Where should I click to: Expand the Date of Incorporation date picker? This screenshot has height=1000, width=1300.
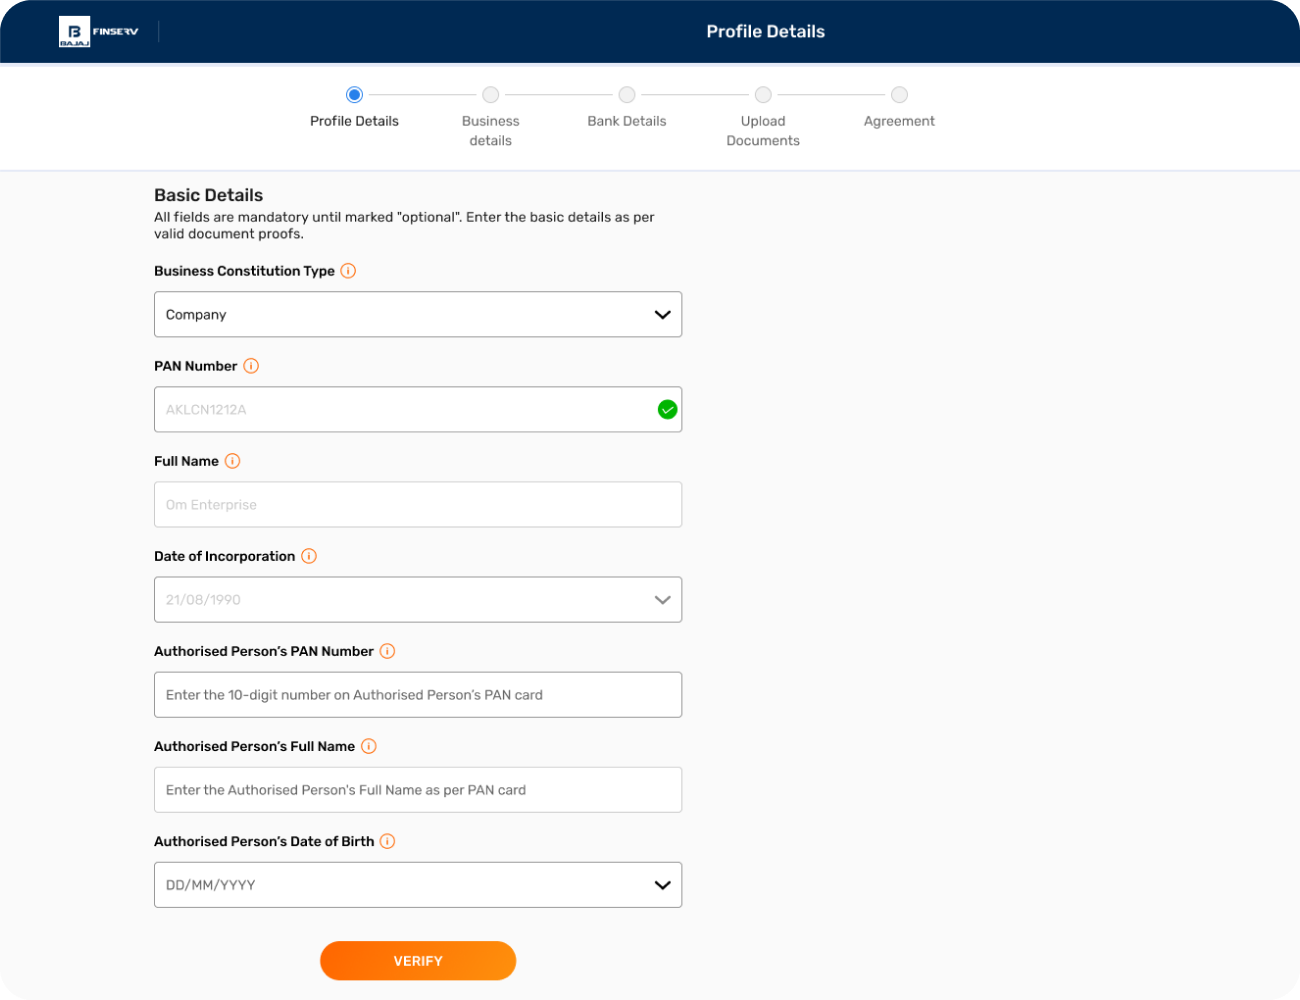[661, 600]
